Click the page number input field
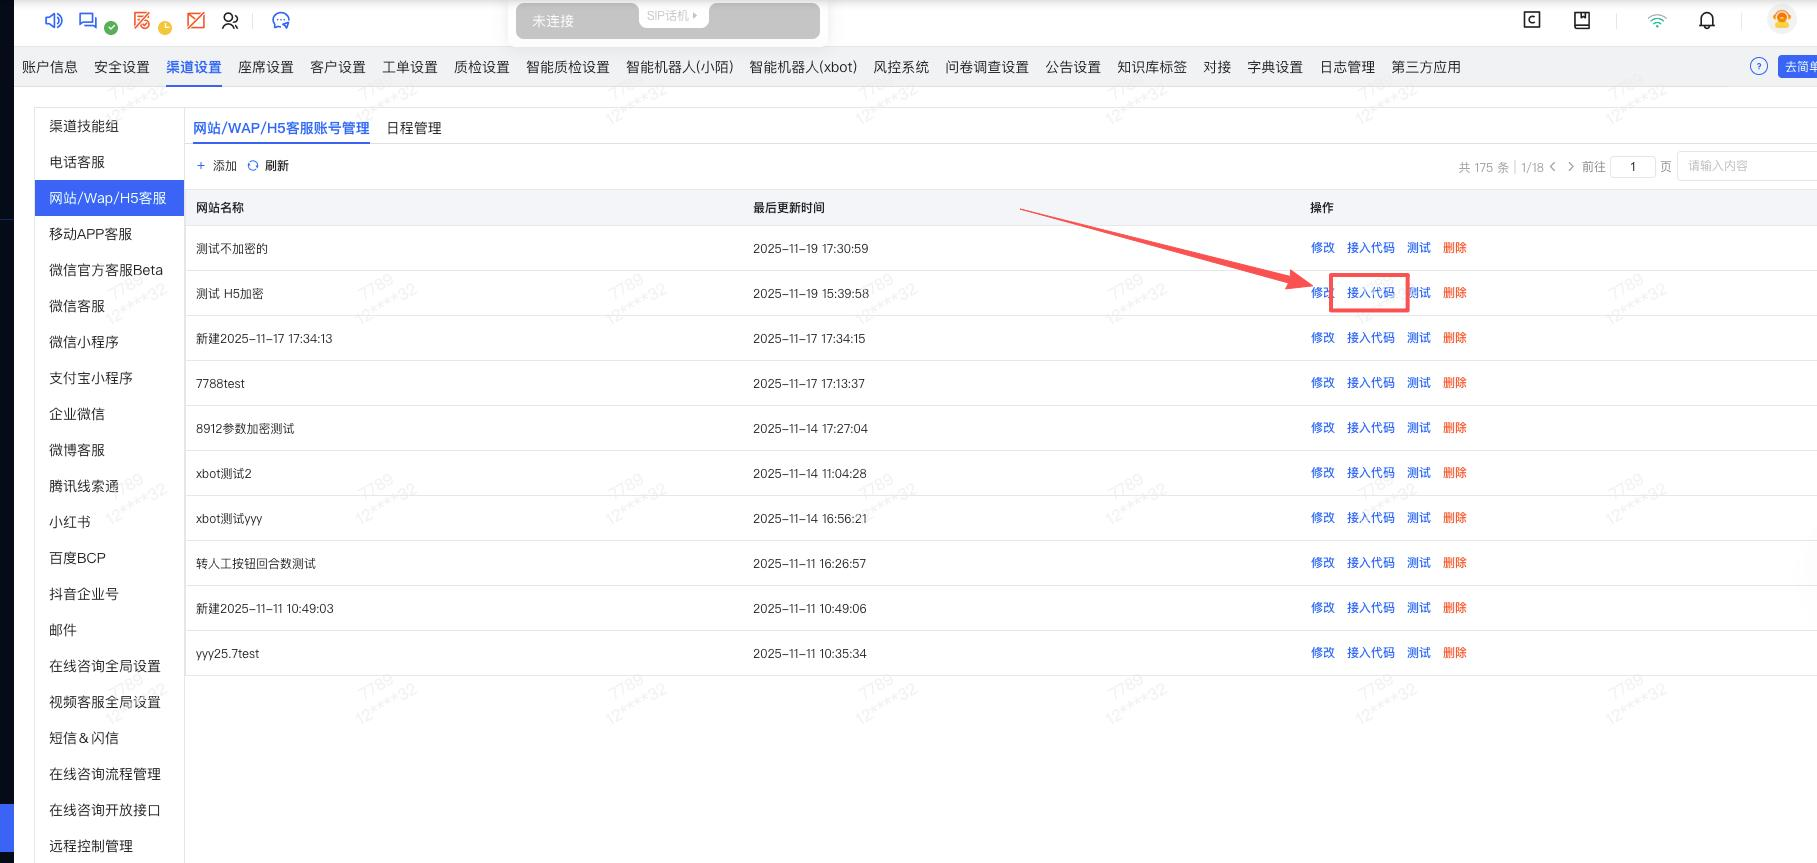 coord(1632,166)
